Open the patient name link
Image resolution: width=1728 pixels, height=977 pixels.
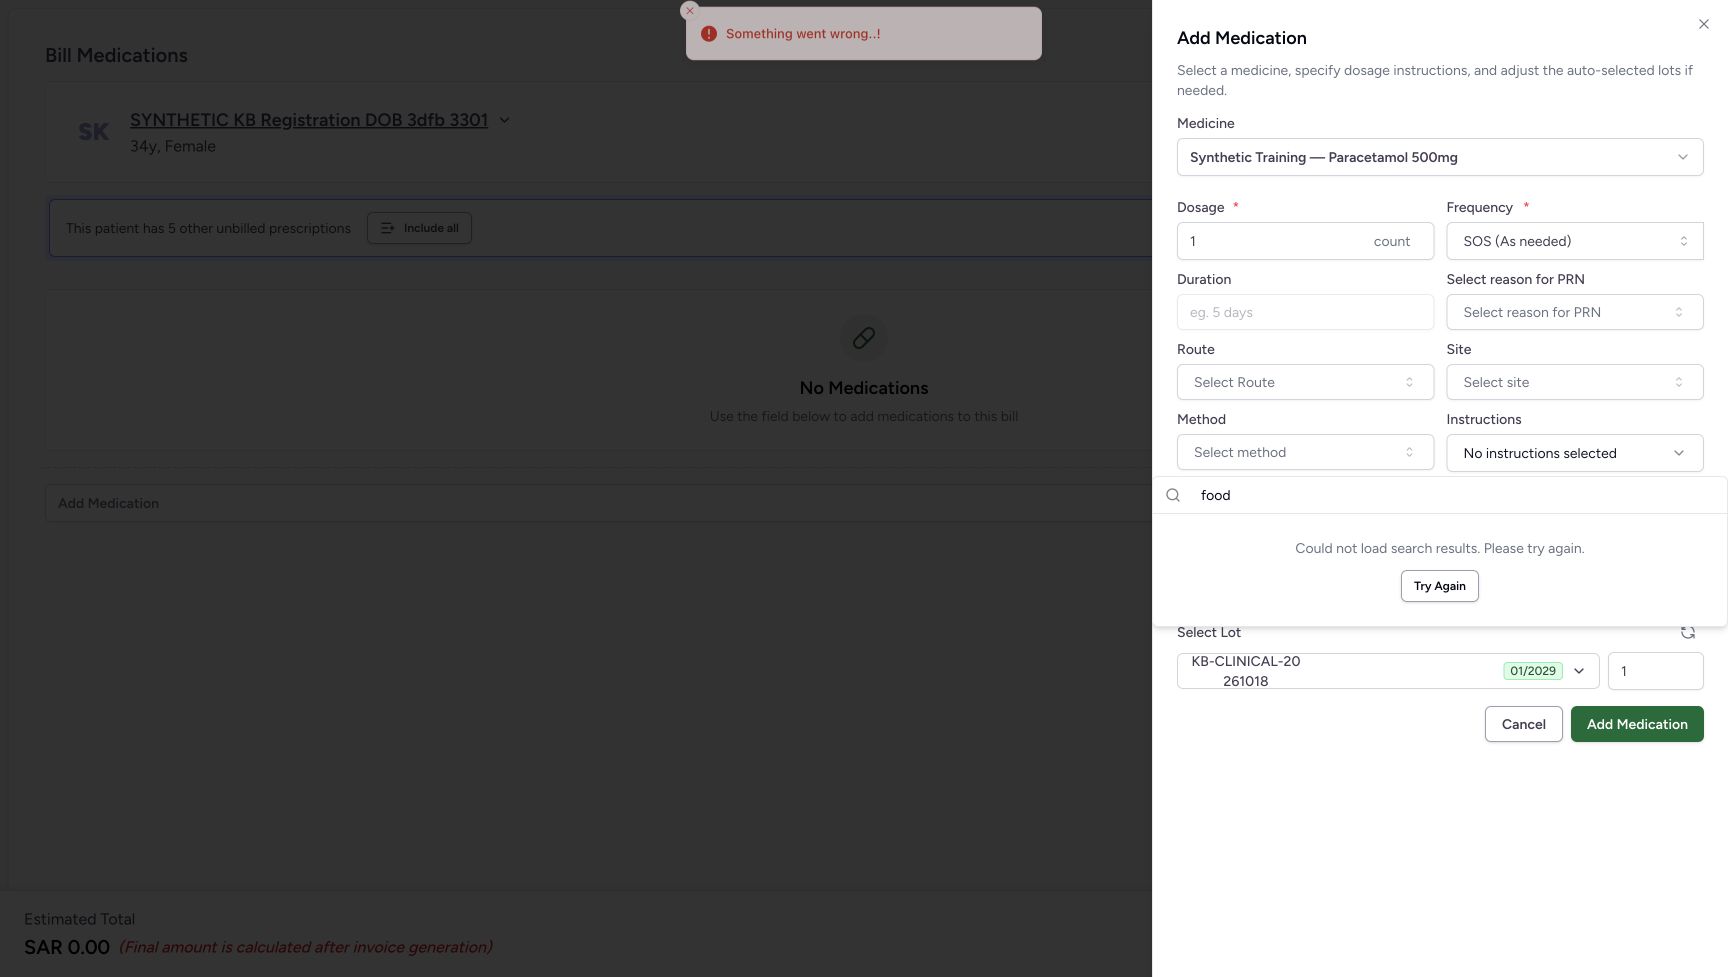(309, 120)
